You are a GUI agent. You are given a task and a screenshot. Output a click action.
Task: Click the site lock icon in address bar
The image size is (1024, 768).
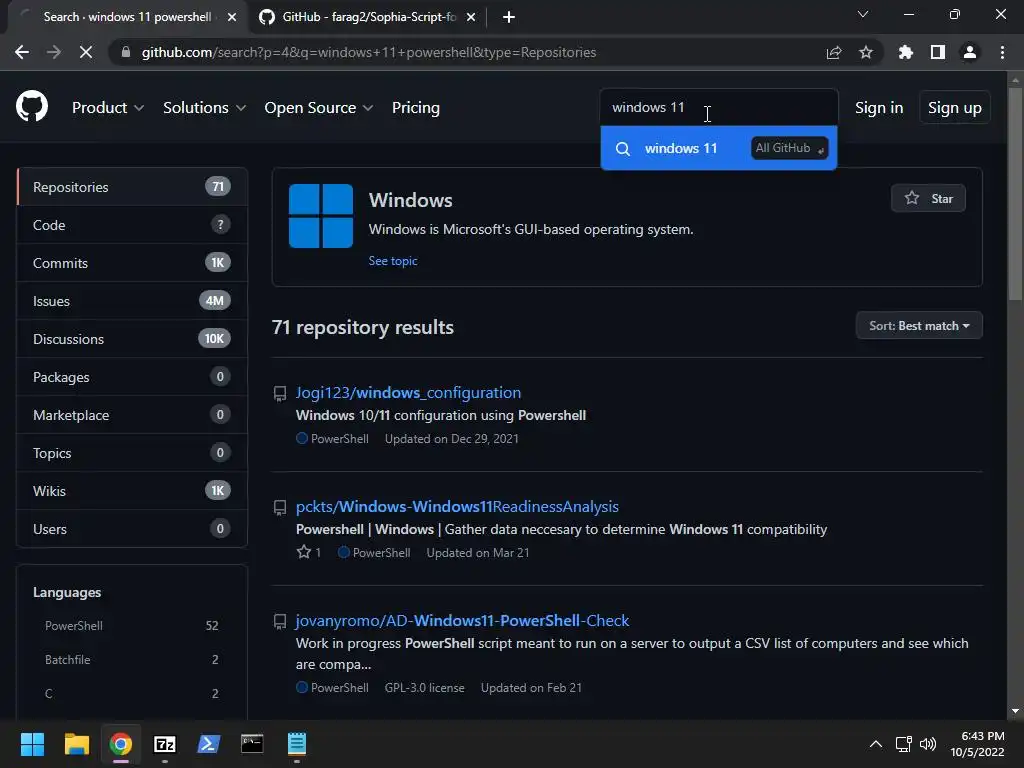tap(126, 52)
